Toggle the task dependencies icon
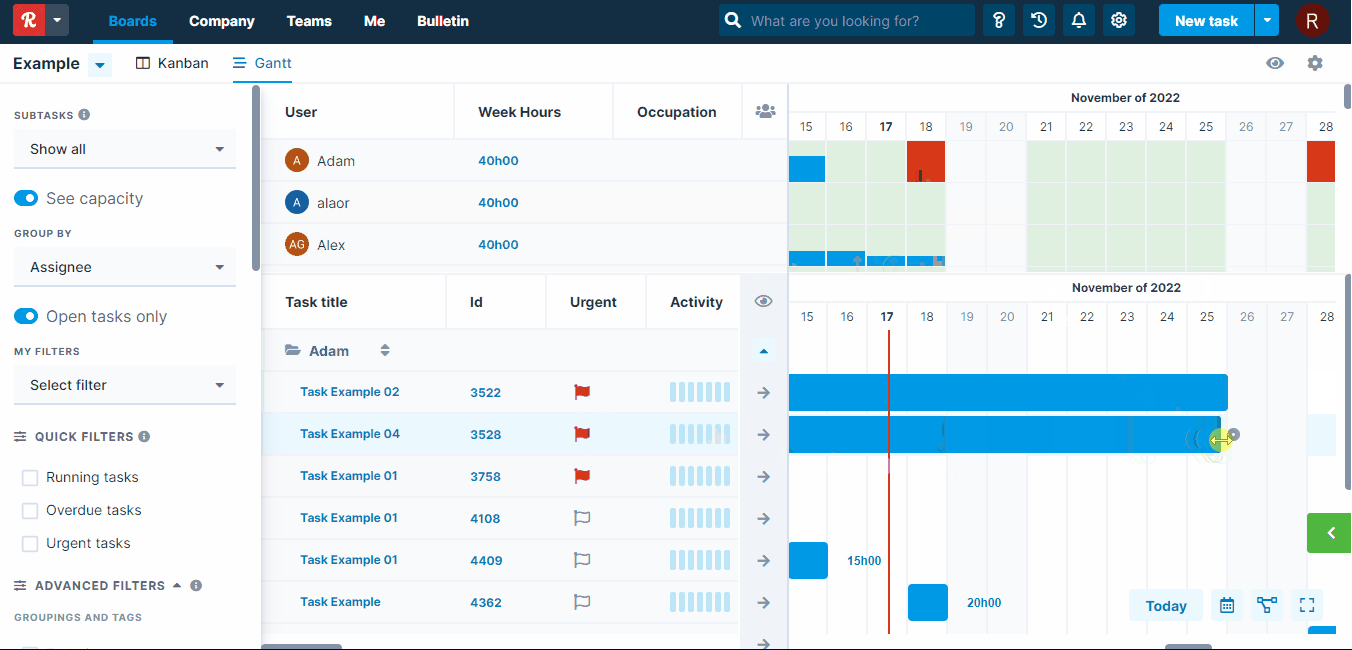The width and height of the screenshot is (1352, 650). (1267, 605)
